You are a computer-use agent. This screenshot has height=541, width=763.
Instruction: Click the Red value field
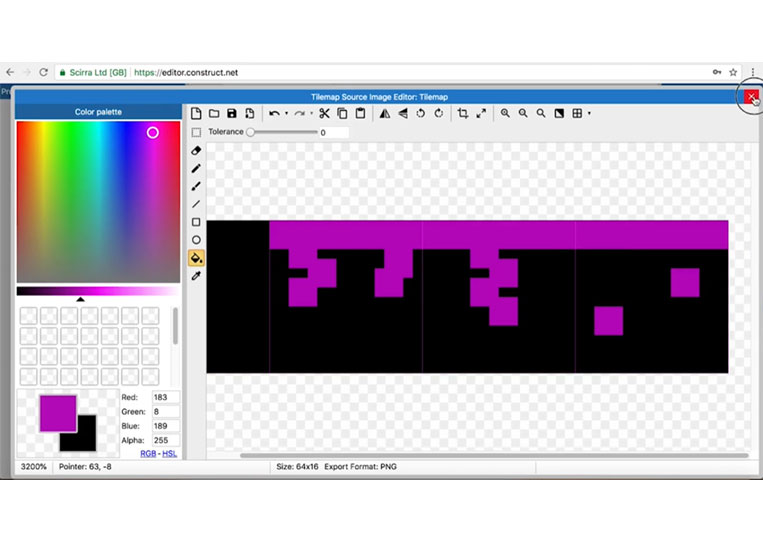(166, 397)
